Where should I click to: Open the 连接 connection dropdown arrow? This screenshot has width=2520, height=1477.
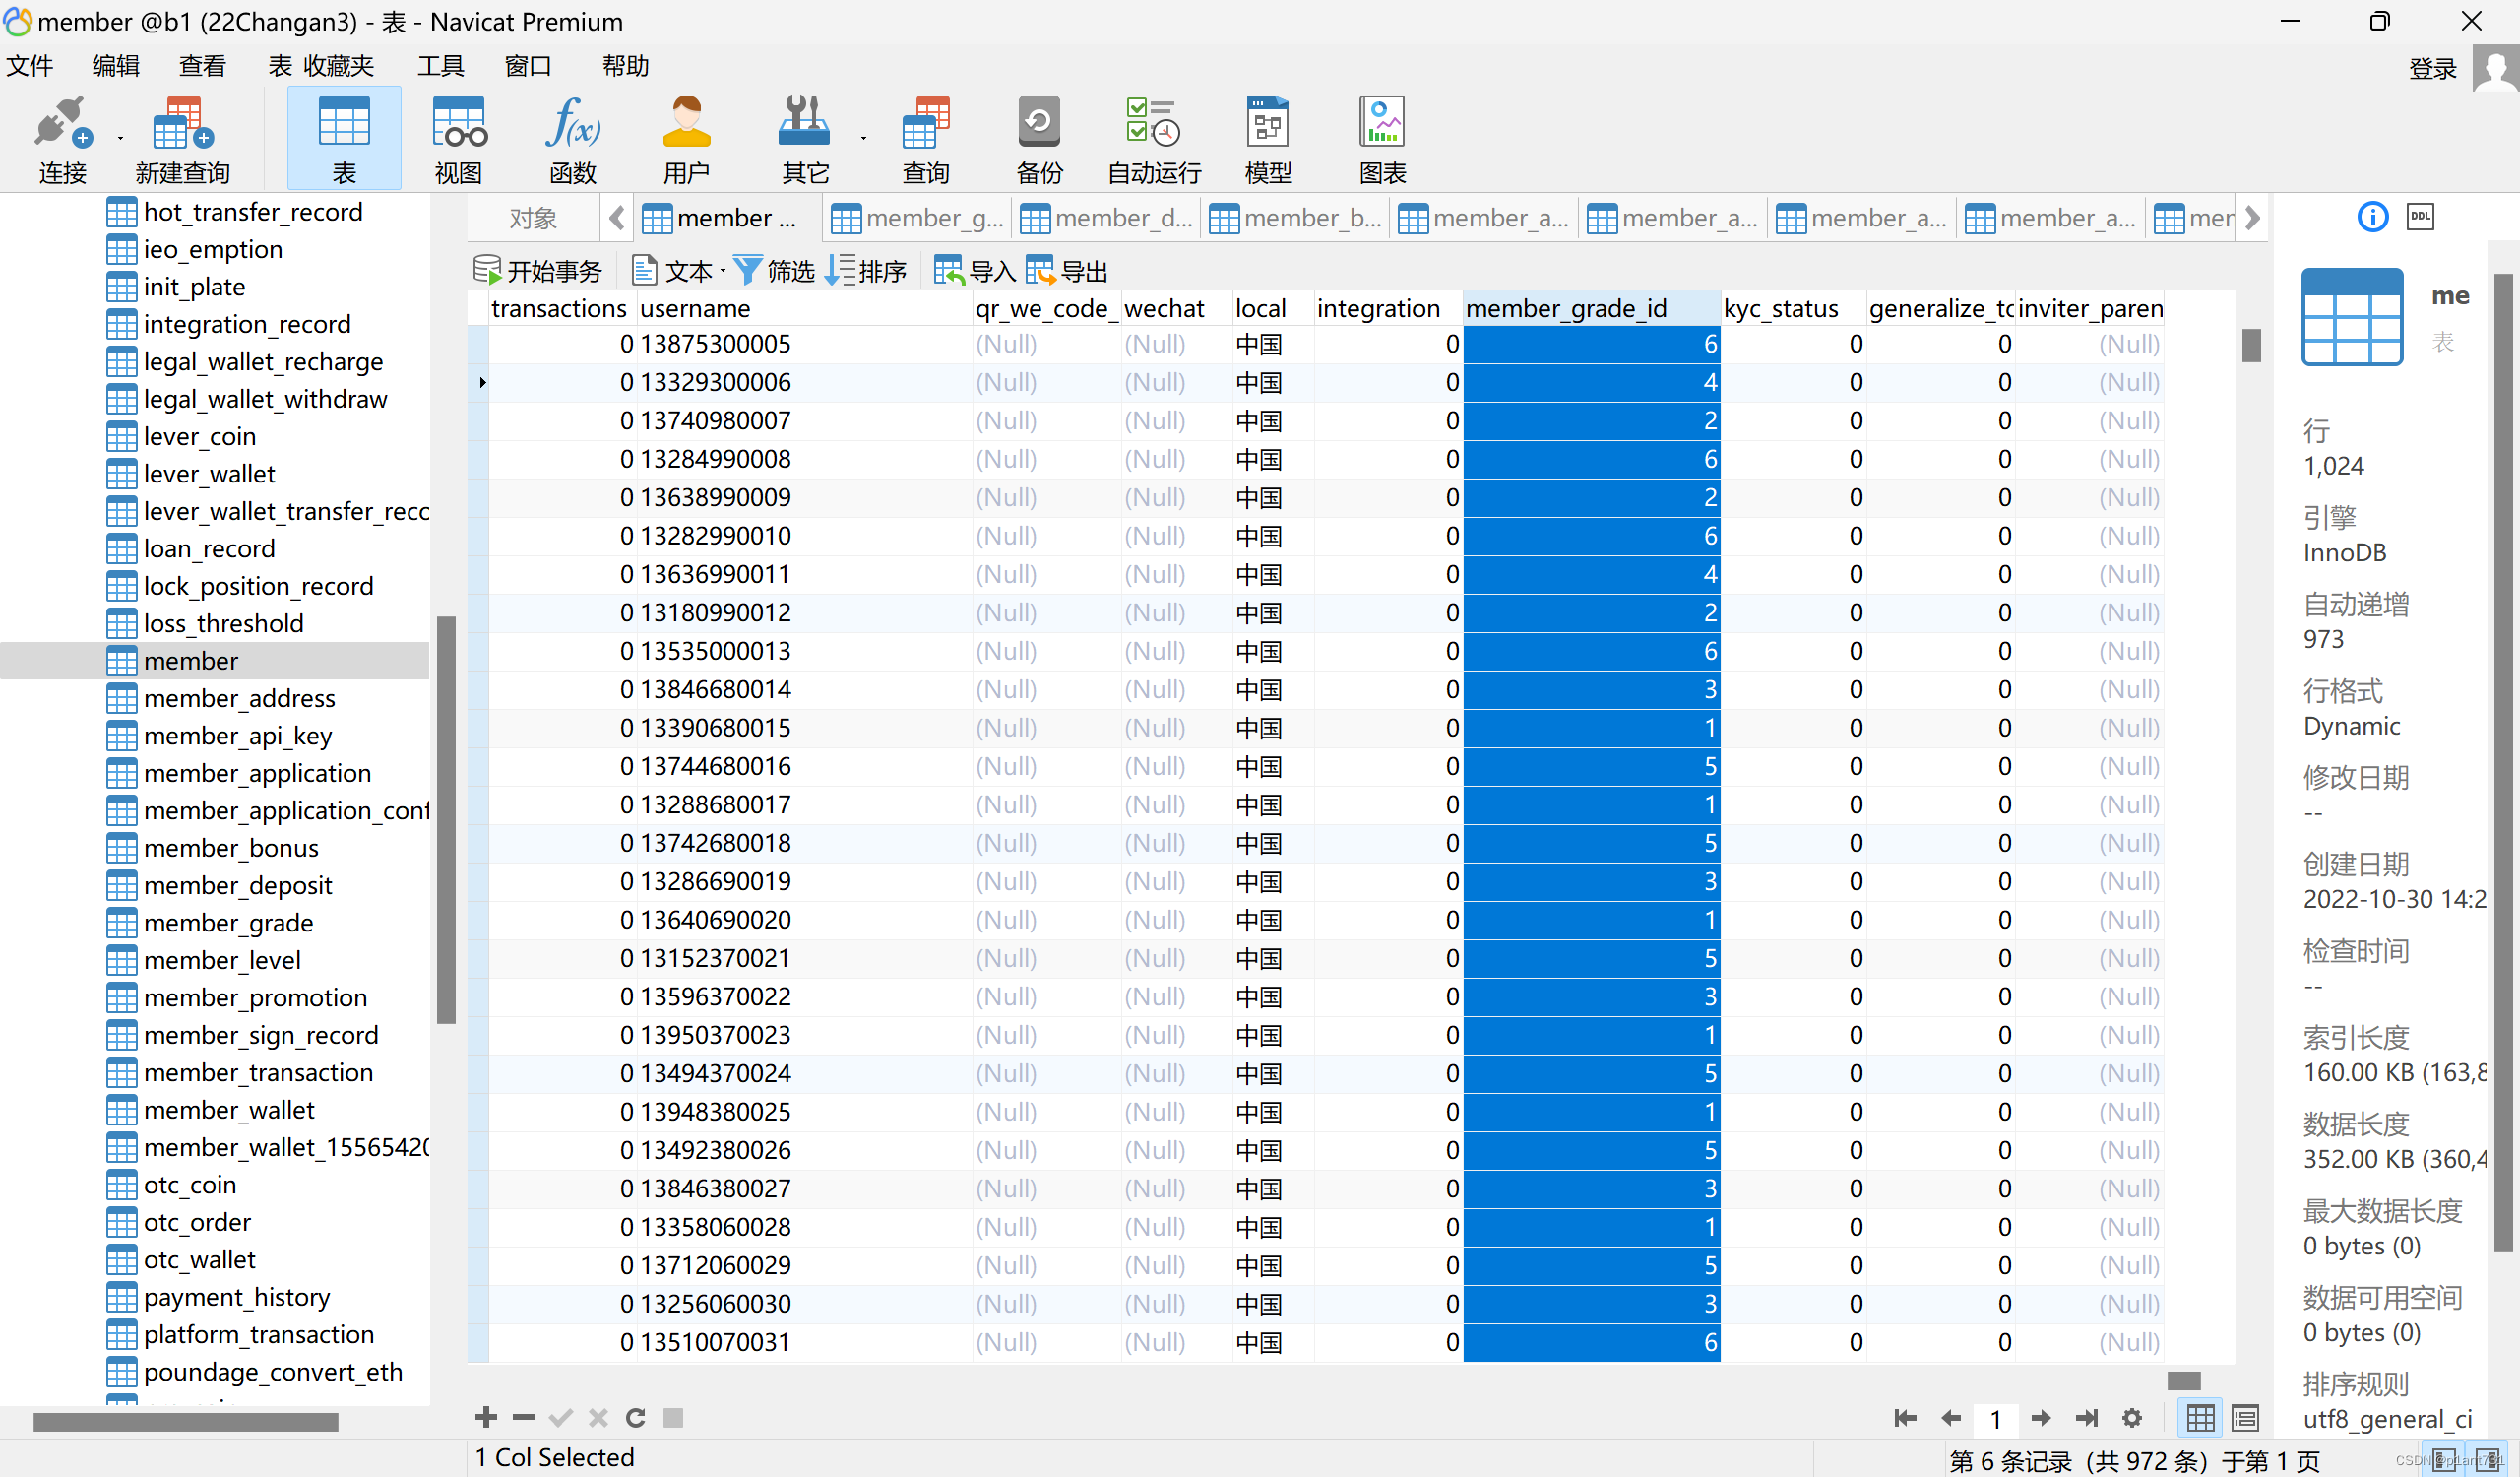[x=120, y=138]
